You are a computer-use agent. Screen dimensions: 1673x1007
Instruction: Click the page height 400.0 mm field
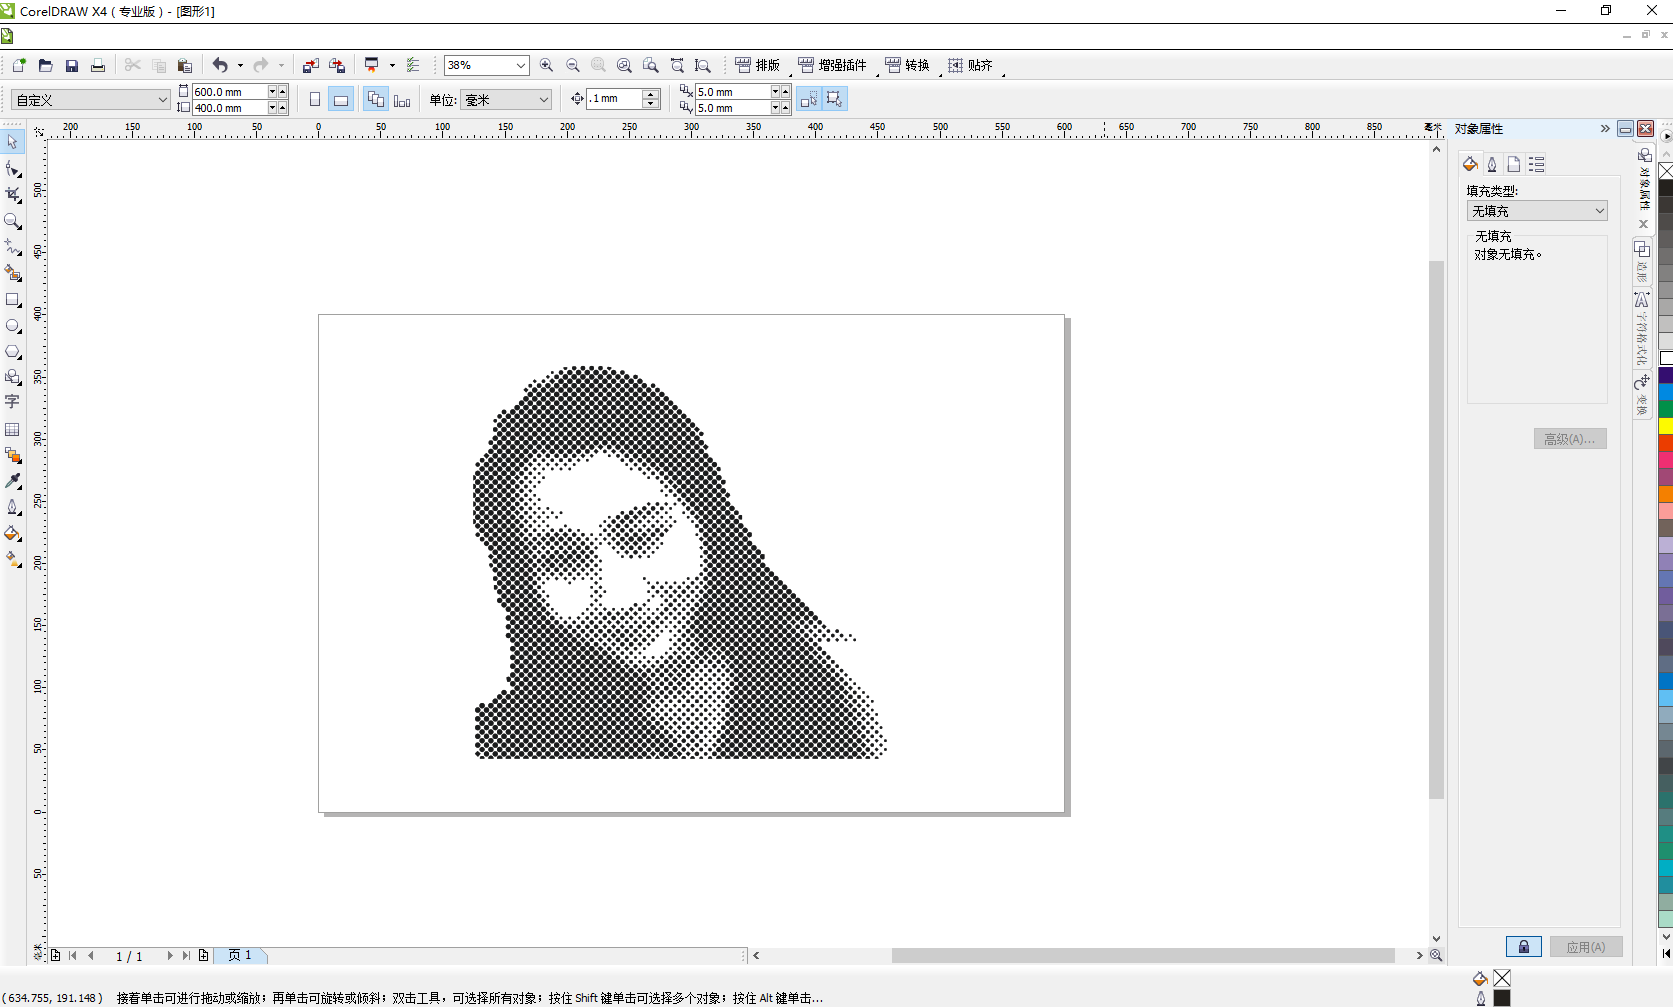tap(230, 108)
